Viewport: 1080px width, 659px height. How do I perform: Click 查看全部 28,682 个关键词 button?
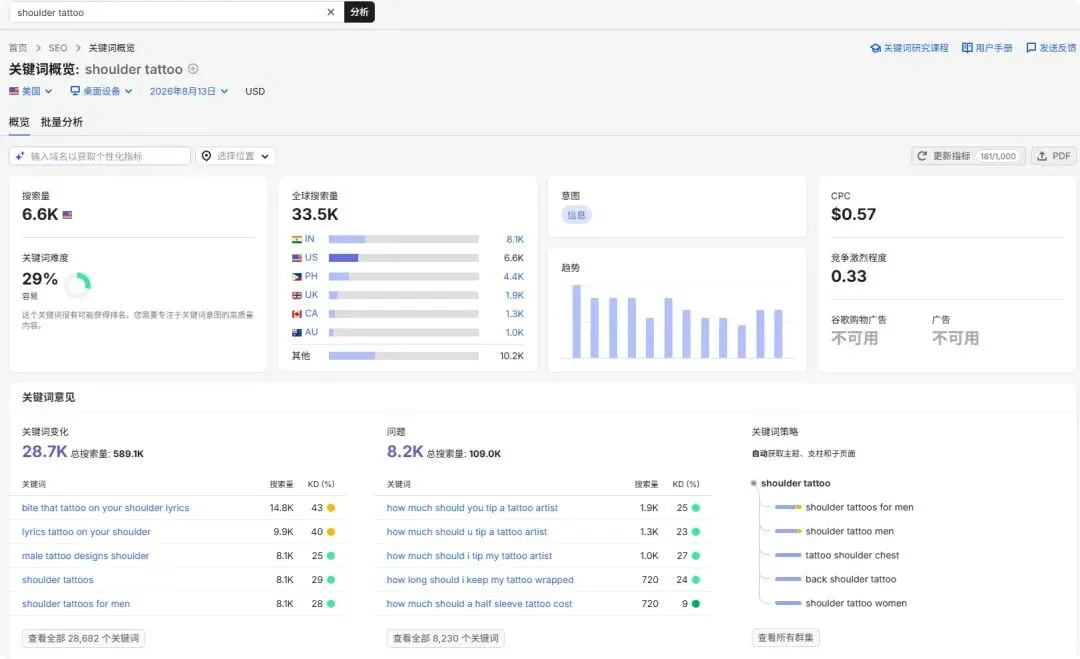[83, 638]
